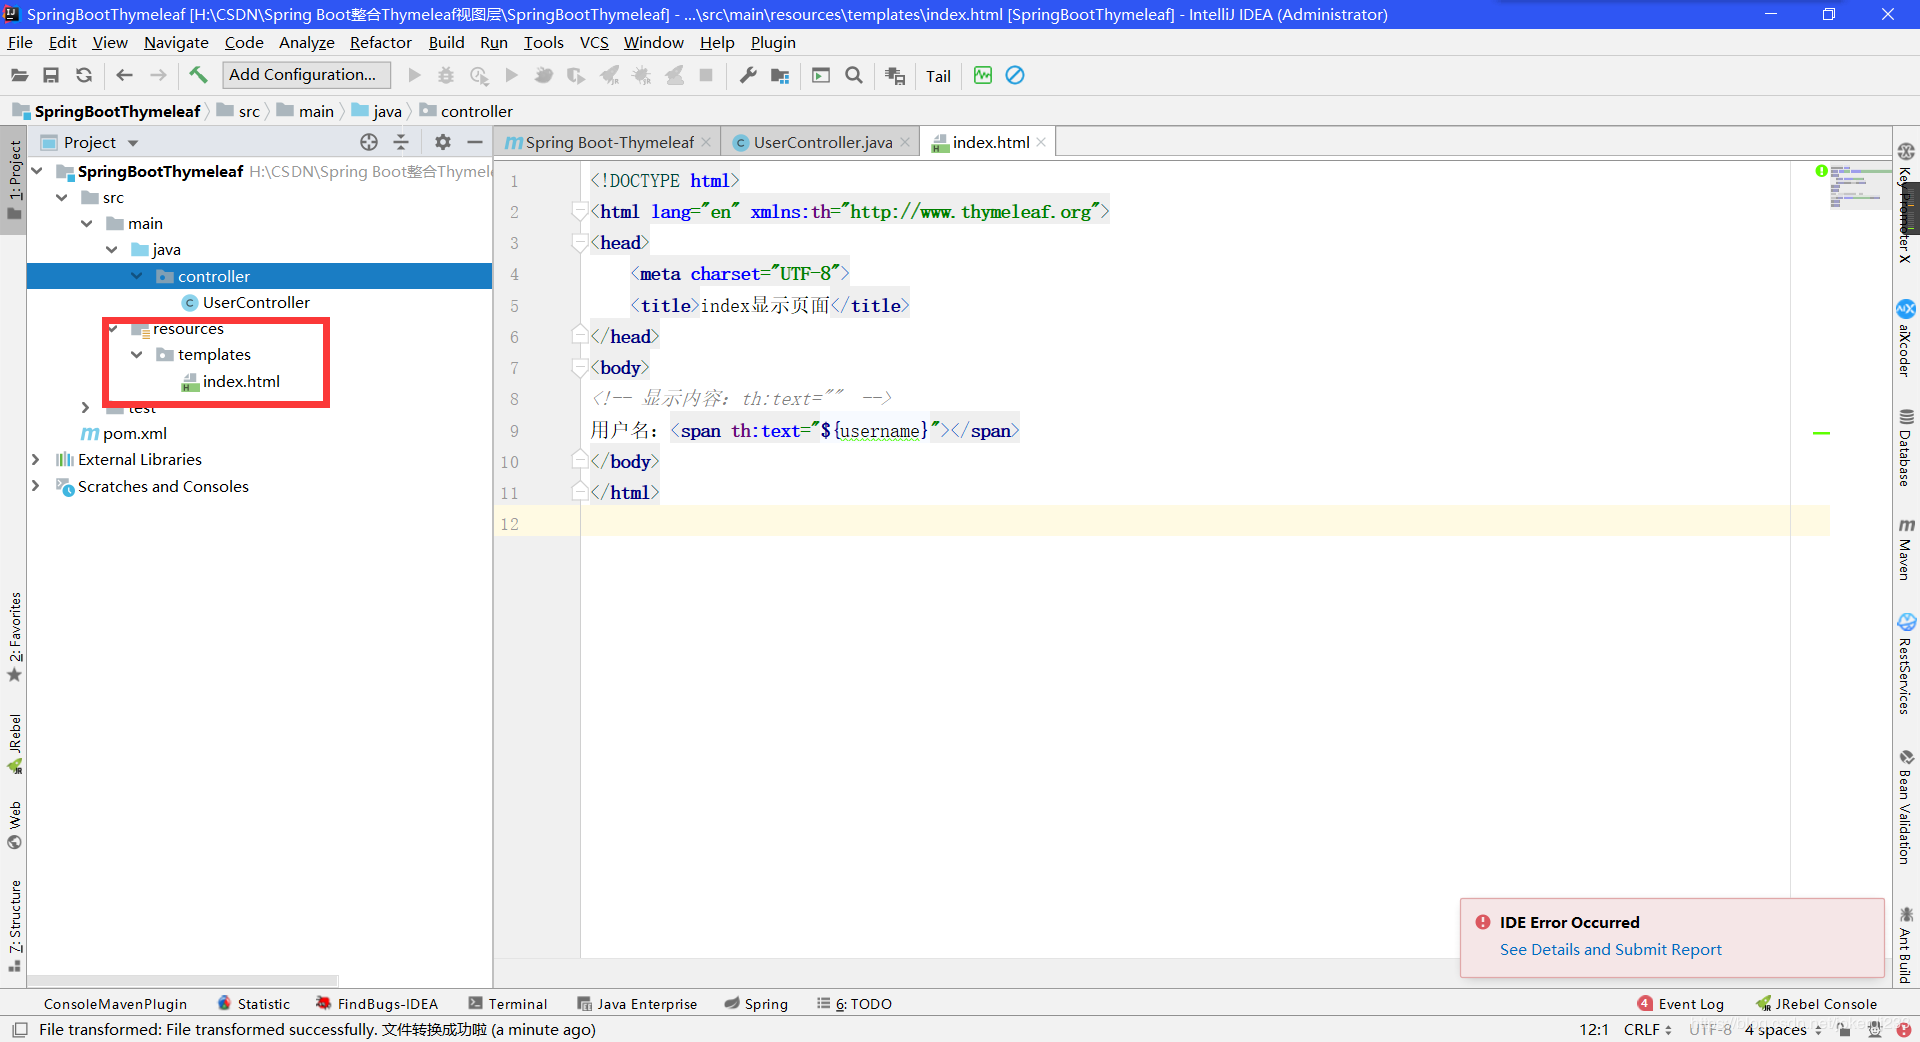Open Project panel gear options
Screen dimensions: 1920x1042
coord(443,142)
